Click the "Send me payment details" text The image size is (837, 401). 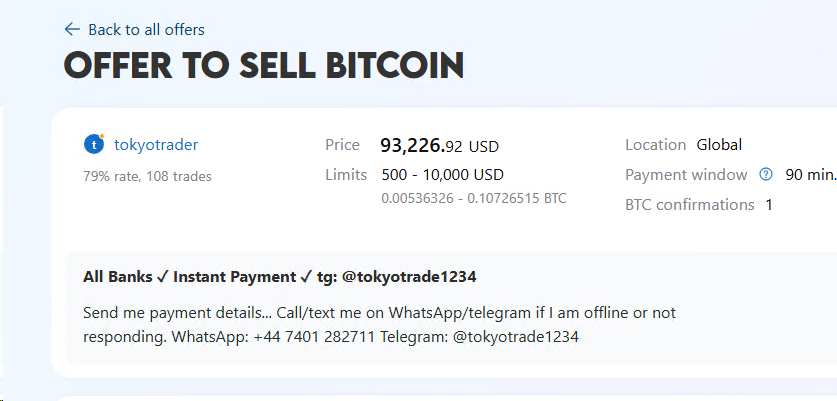point(170,313)
